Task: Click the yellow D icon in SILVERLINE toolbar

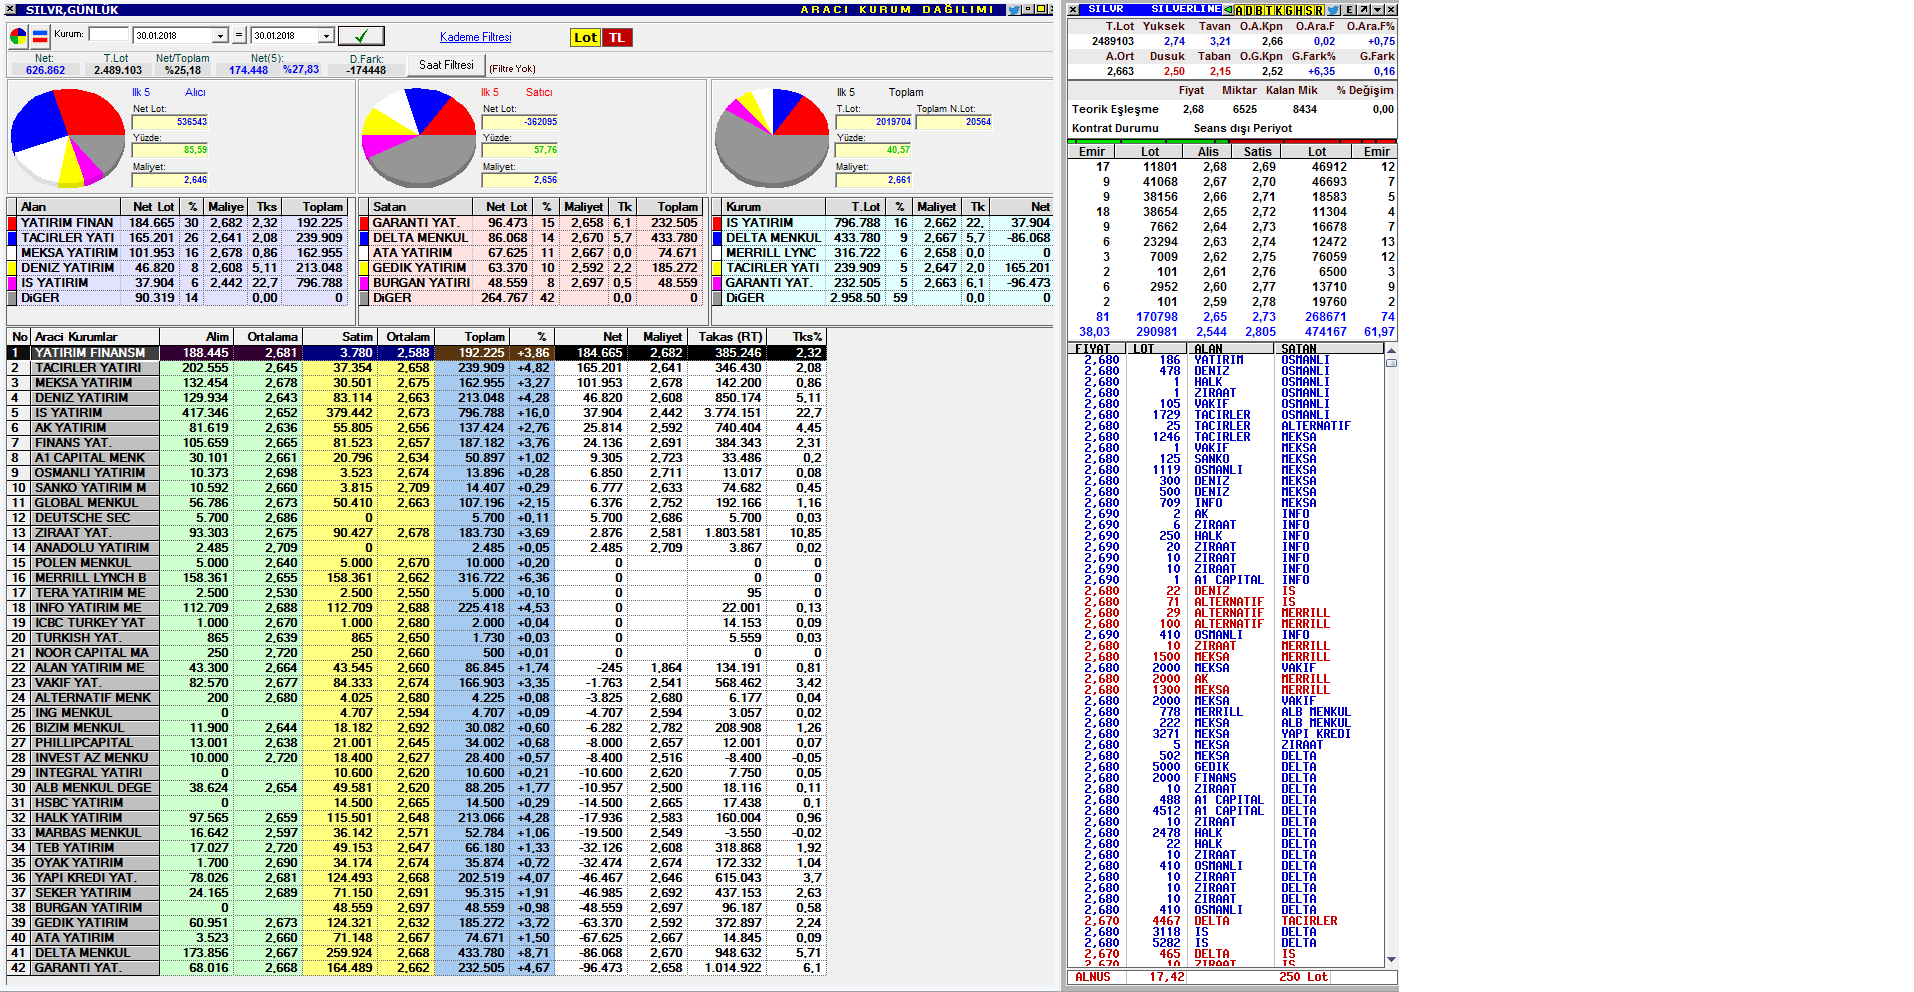Action: coord(1249,10)
